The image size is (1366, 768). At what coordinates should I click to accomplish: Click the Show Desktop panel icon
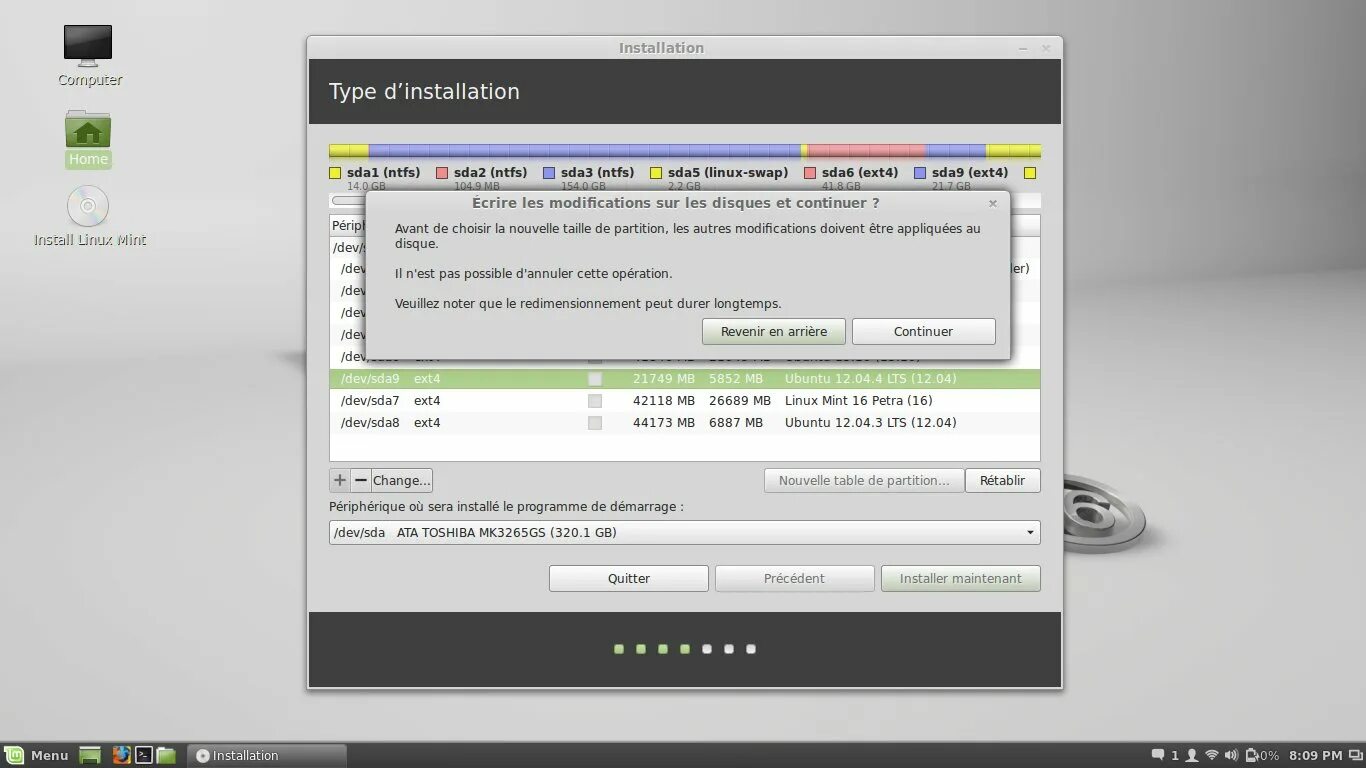click(90, 755)
